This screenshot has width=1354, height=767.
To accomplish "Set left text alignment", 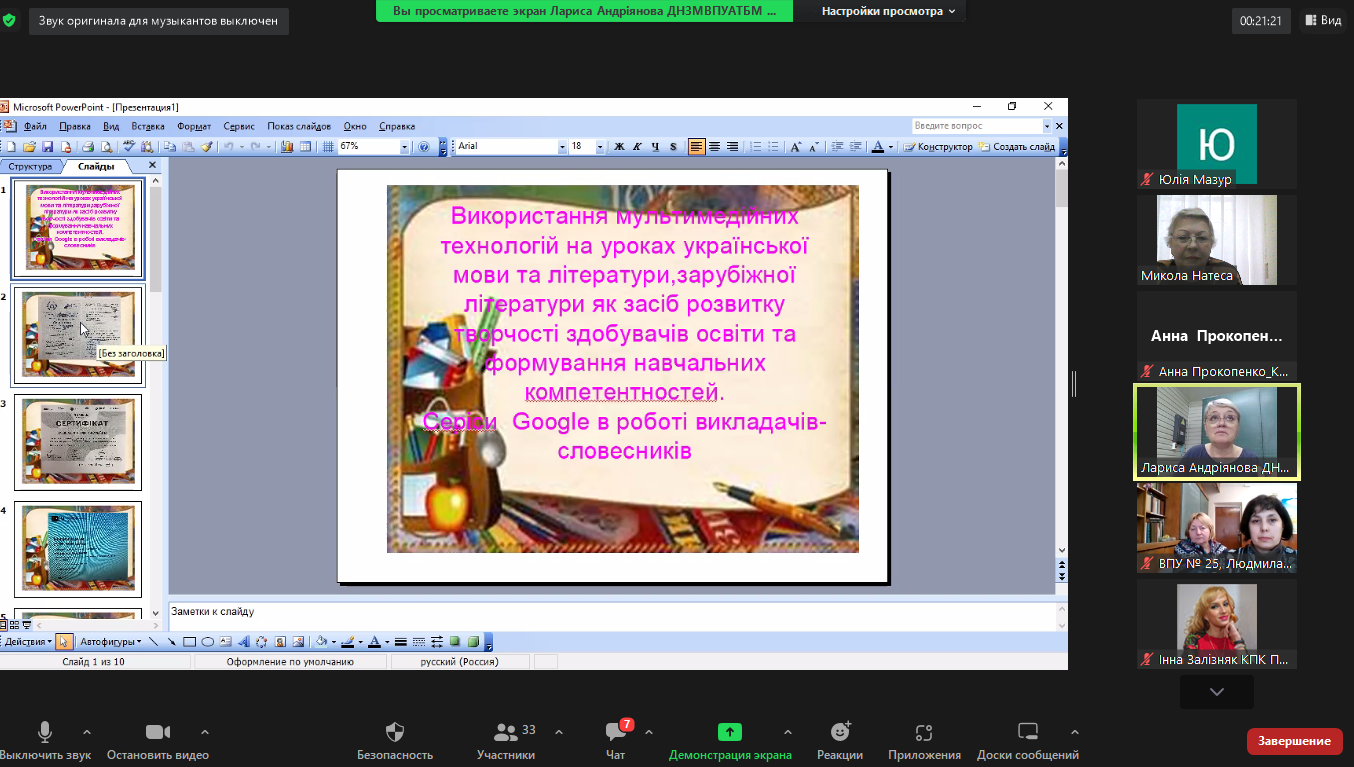I will coord(697,146).
